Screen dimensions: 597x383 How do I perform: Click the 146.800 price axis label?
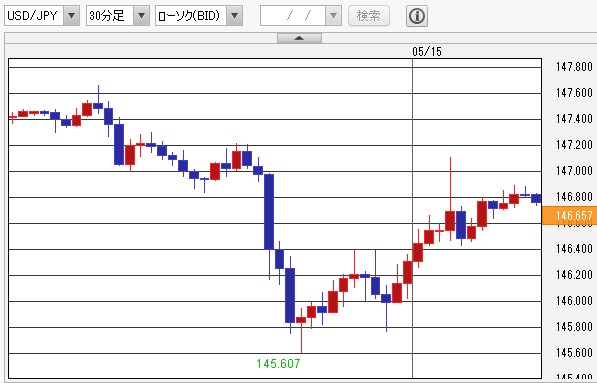click(574, 197)
